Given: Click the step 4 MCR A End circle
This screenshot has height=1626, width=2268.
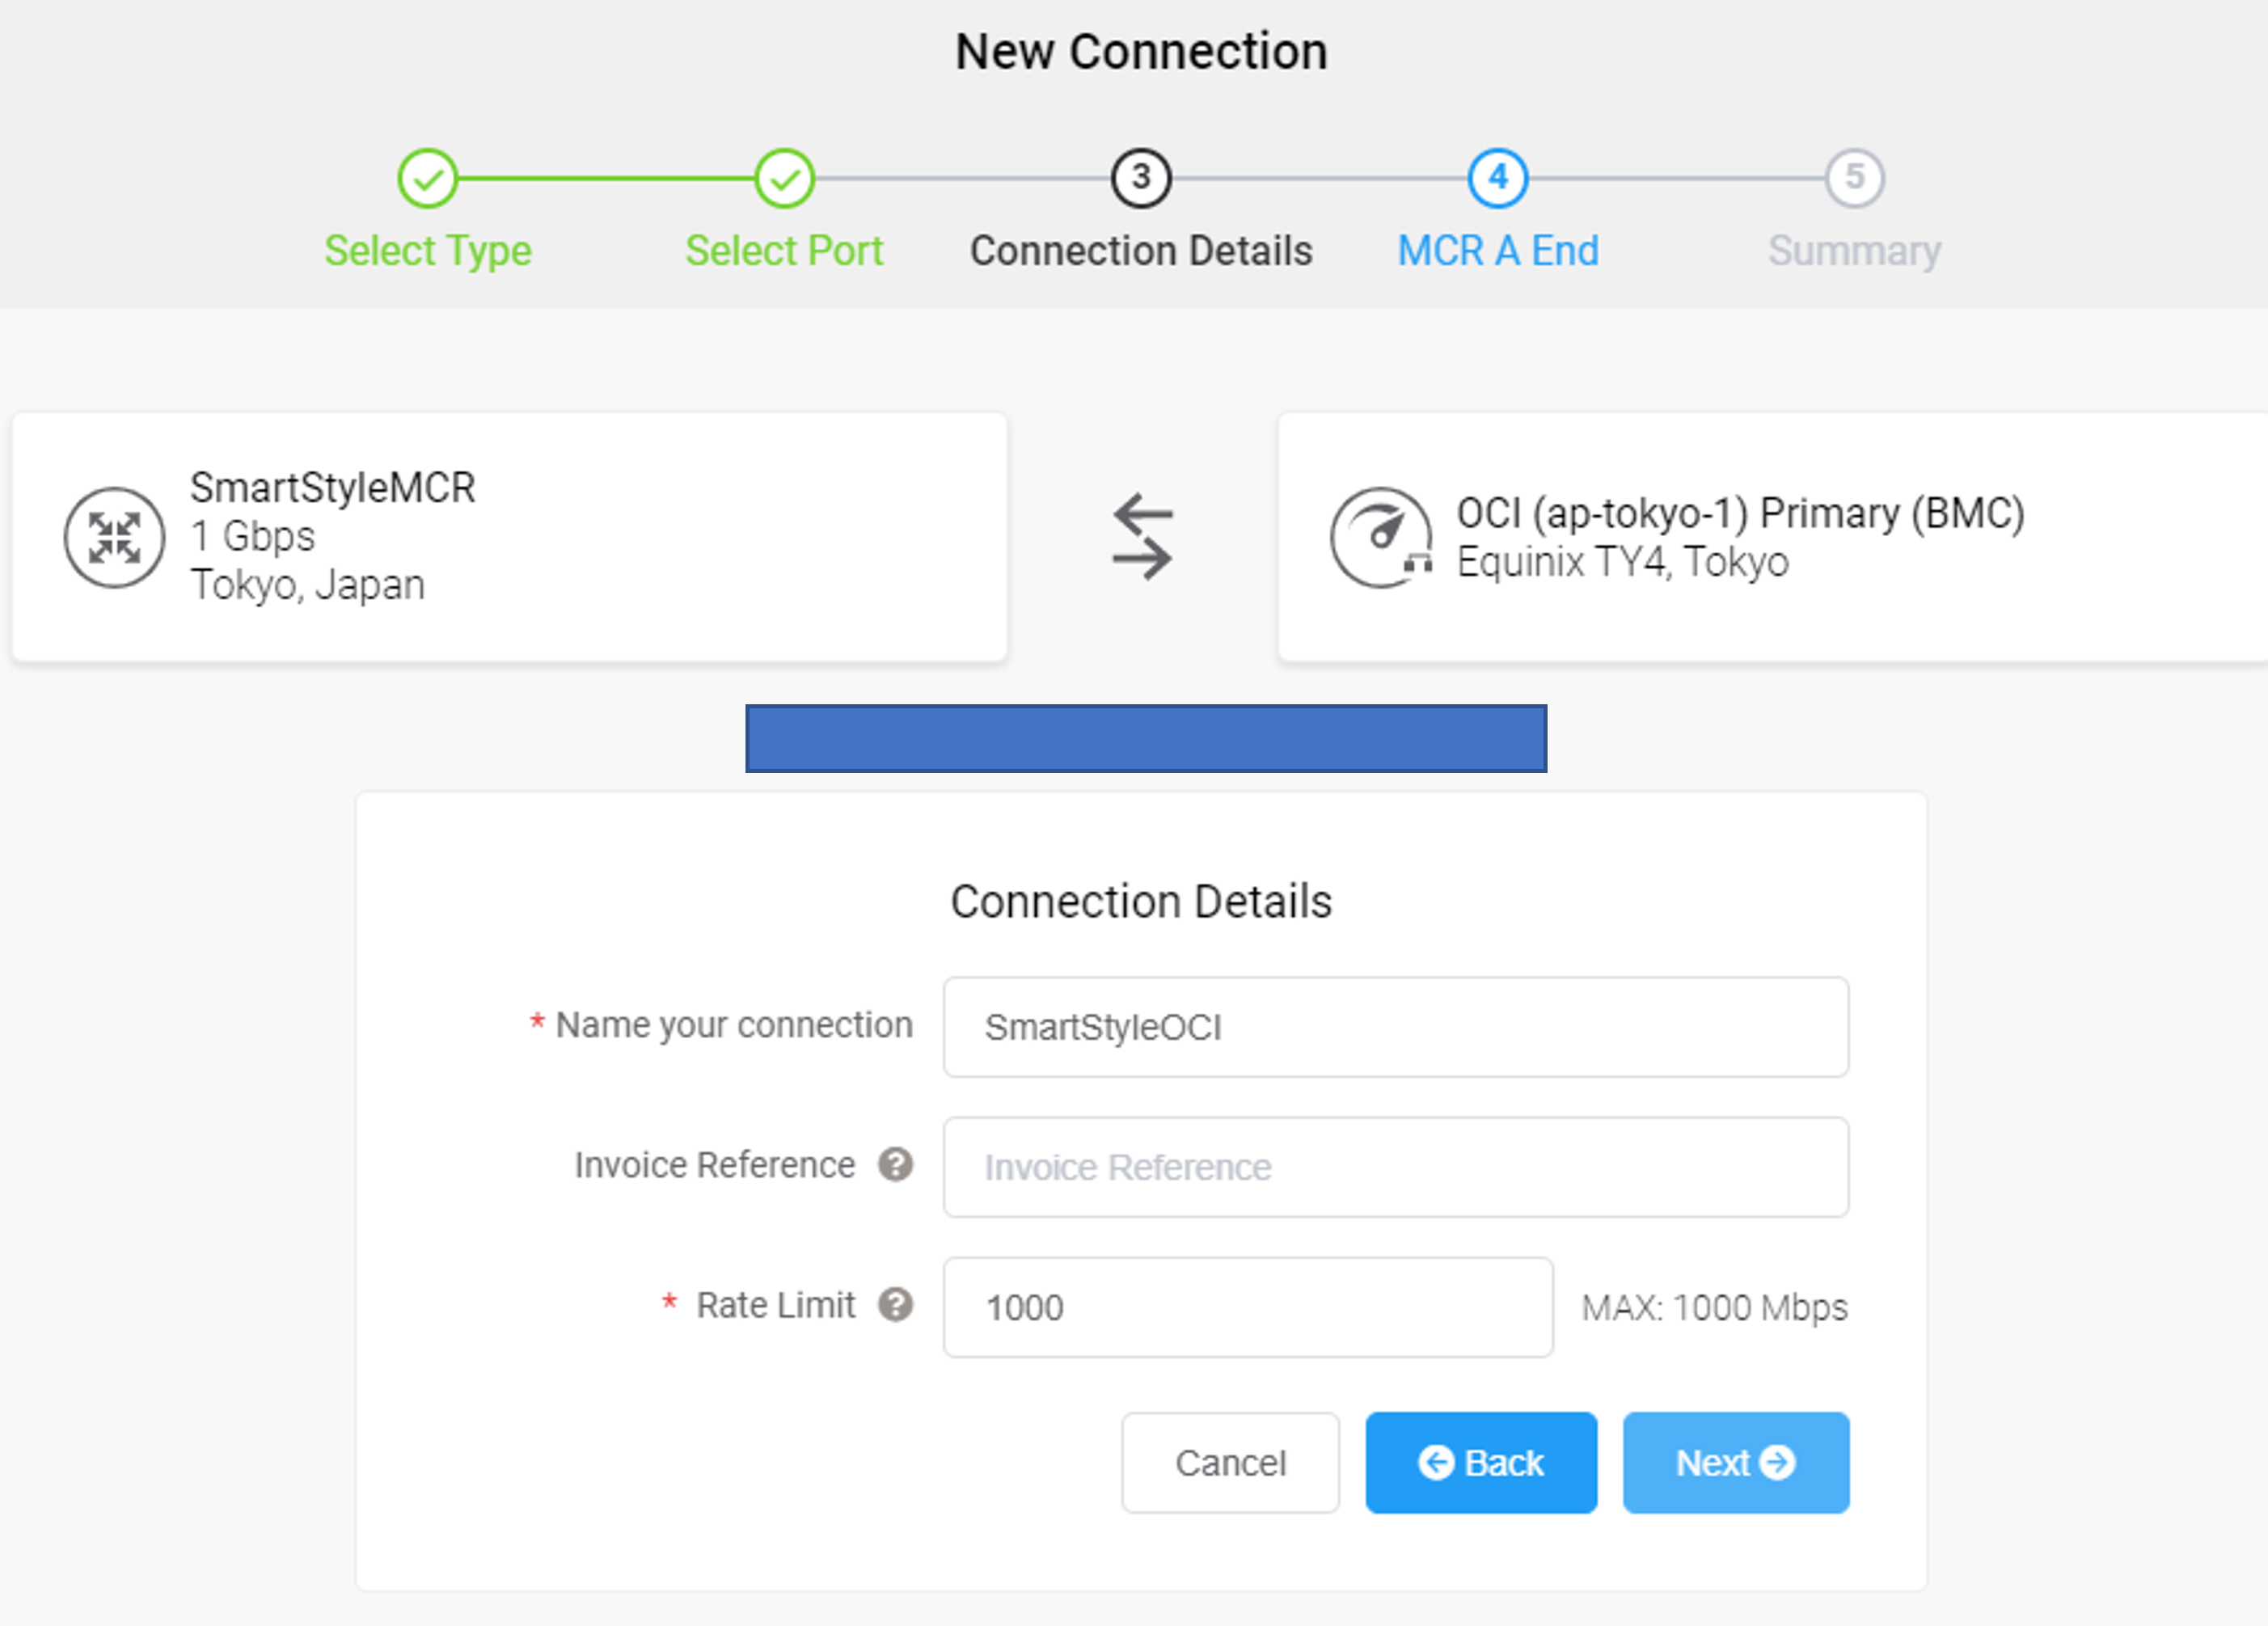Looking at the screenshot, I should pyautogui.click(x=1498, y=179).
